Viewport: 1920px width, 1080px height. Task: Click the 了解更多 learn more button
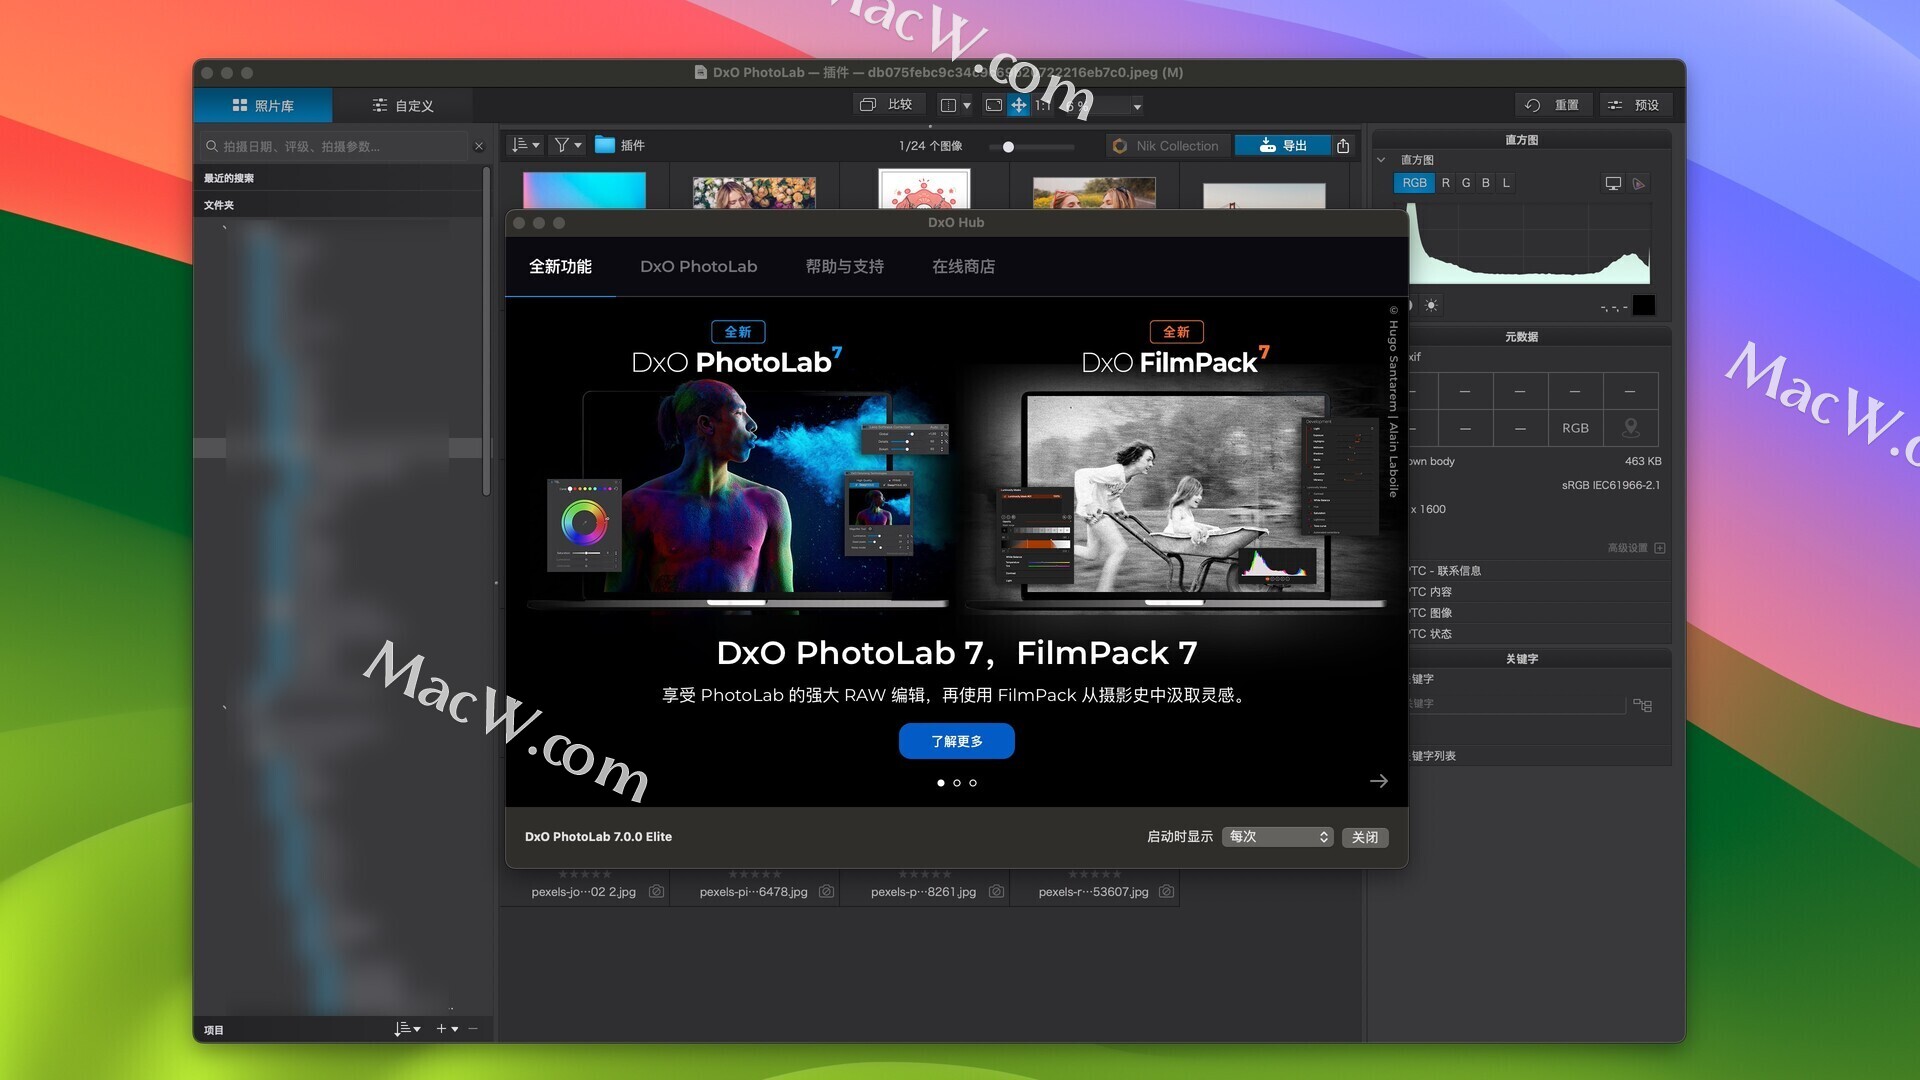(x=957, y=741)
